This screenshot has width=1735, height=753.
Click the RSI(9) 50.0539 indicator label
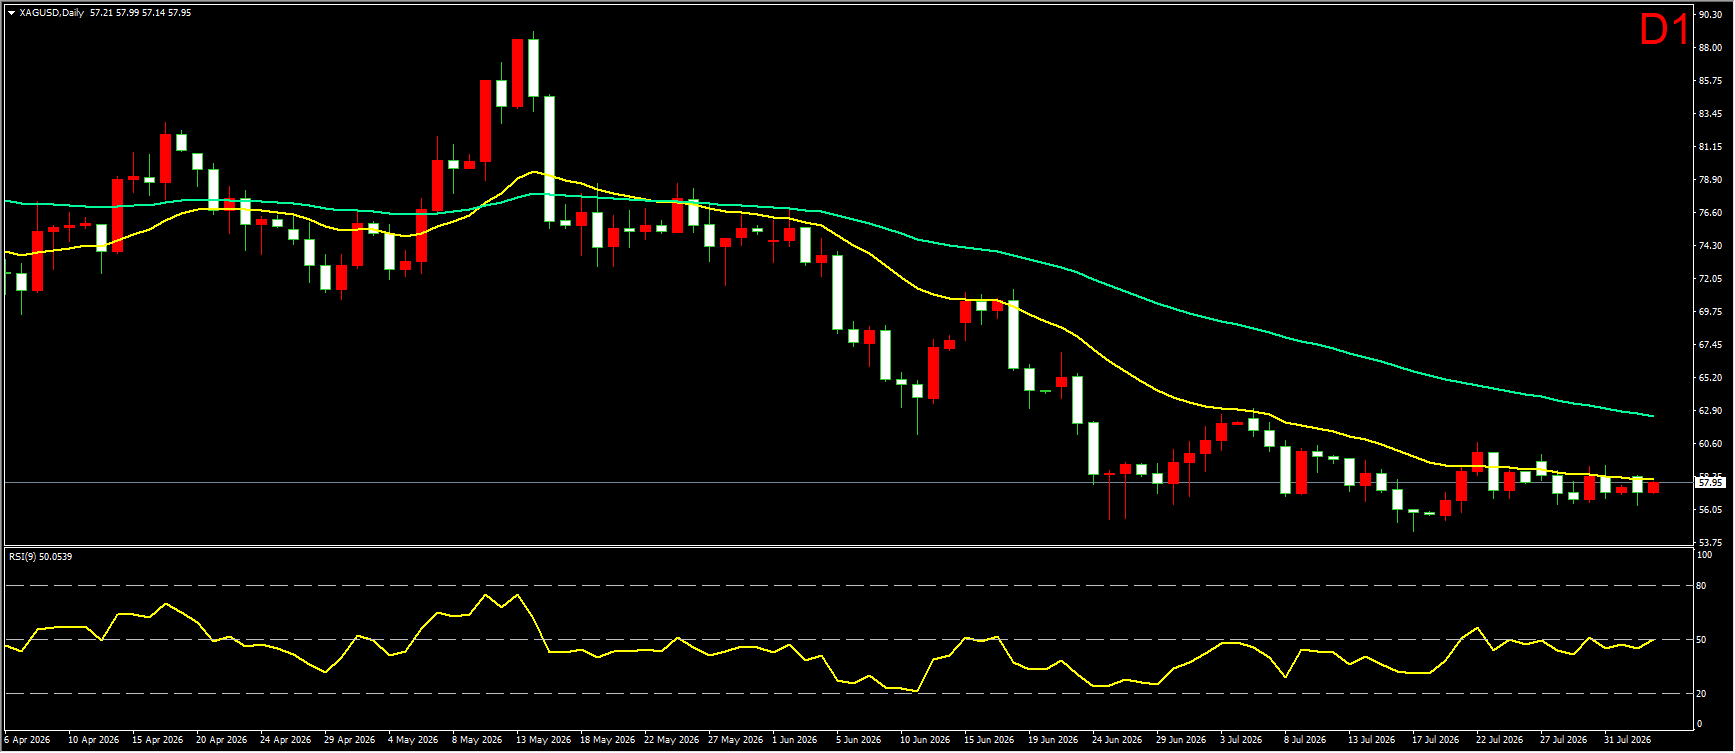click(x=40, y=556)
